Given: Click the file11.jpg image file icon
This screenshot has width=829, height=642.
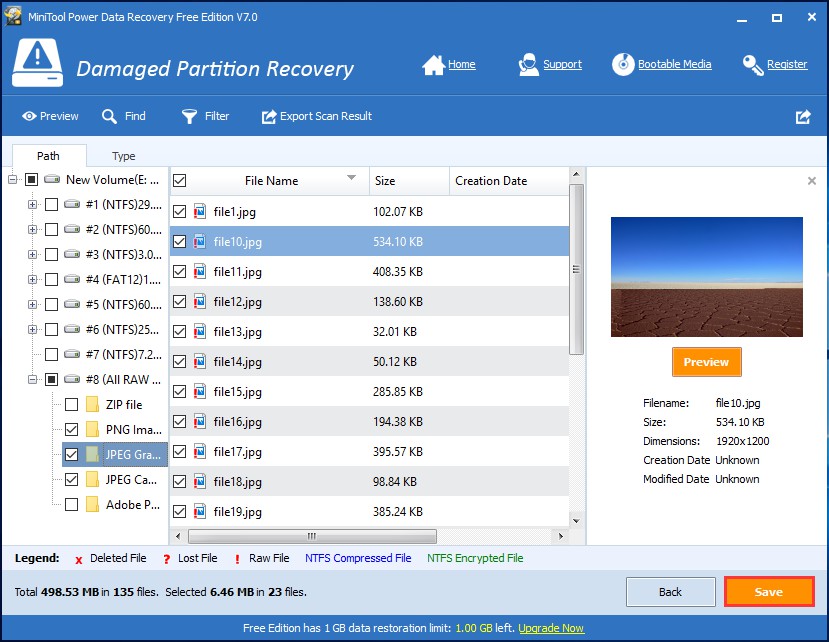Looking at the screenshot, I should (199, 271).
